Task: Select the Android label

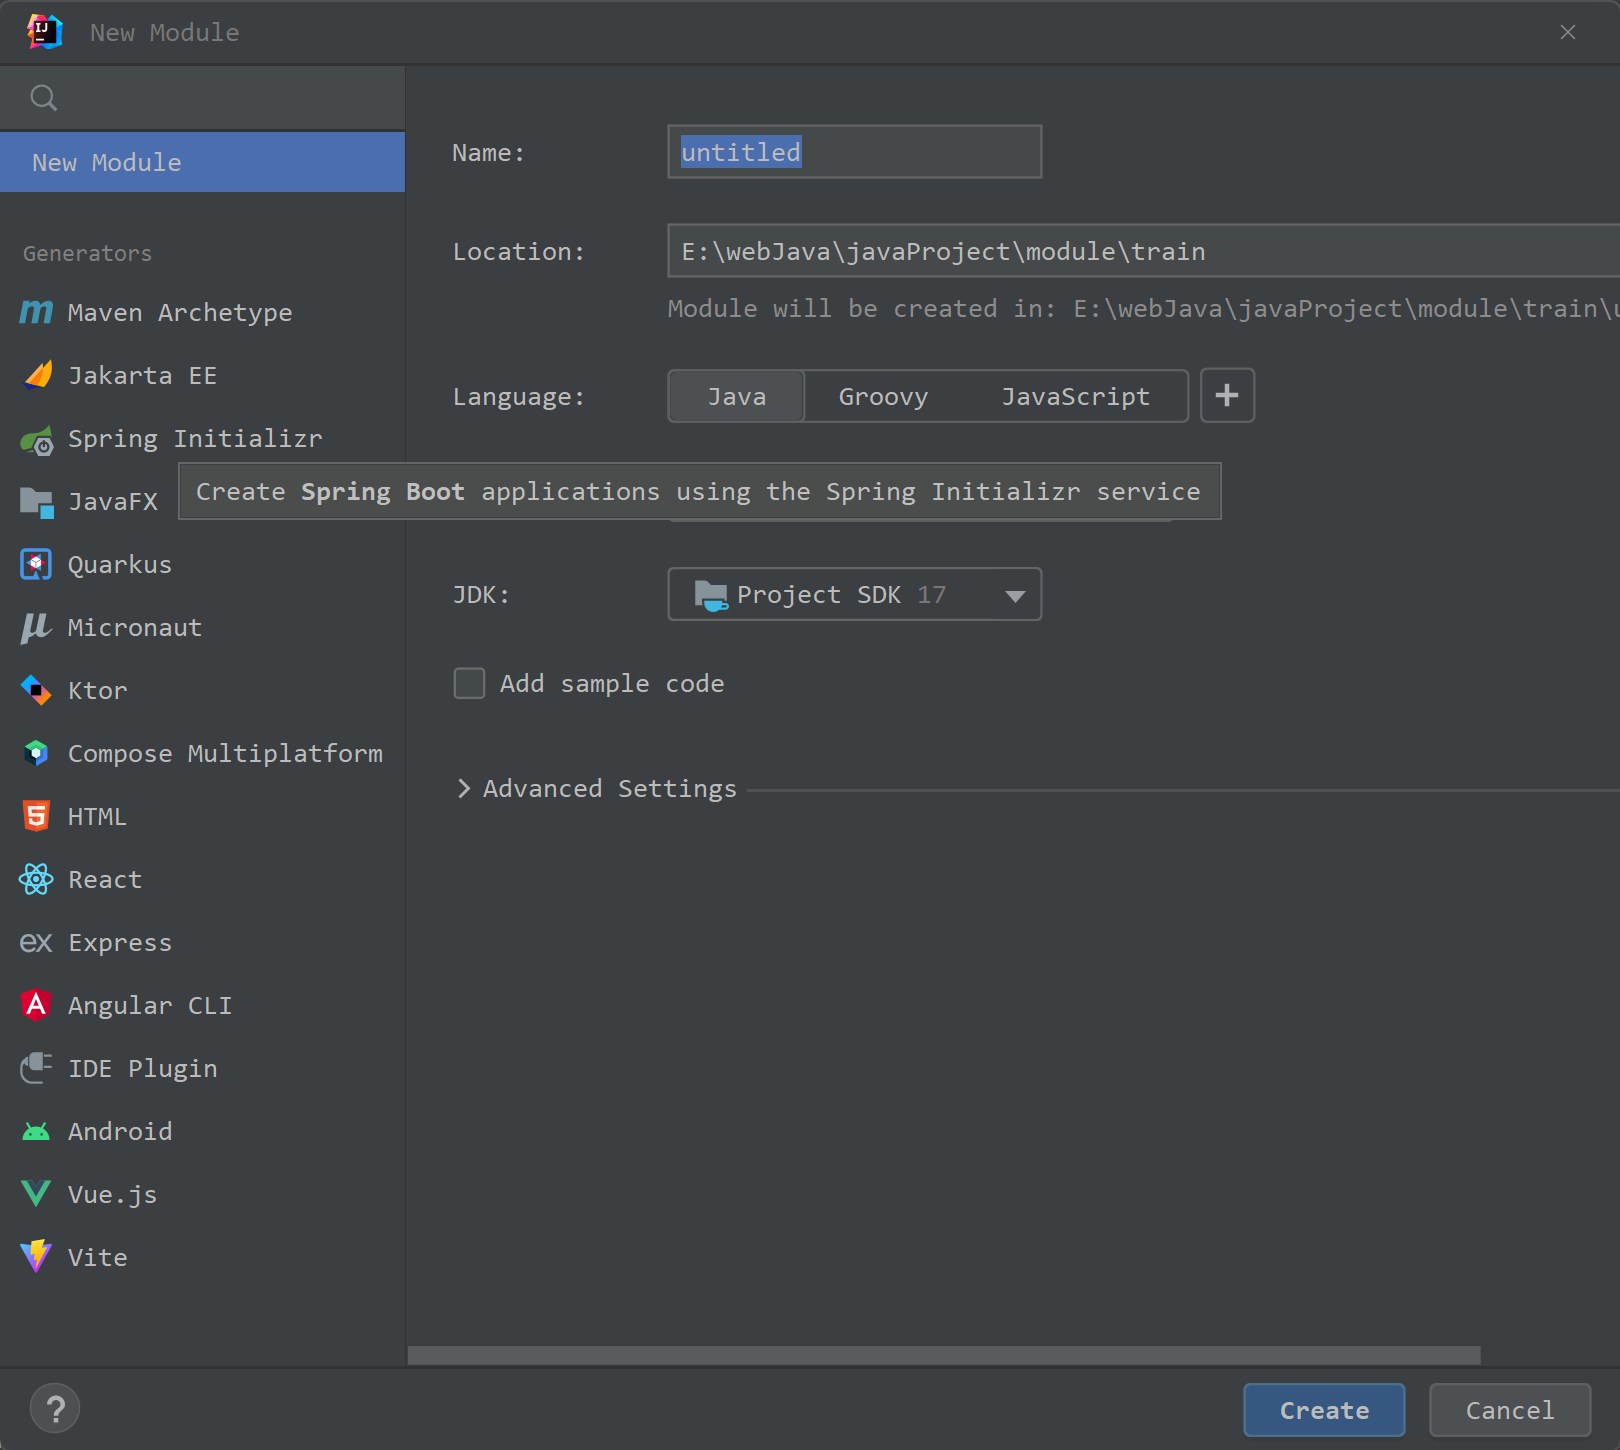Action: (x=120, y=1131)
